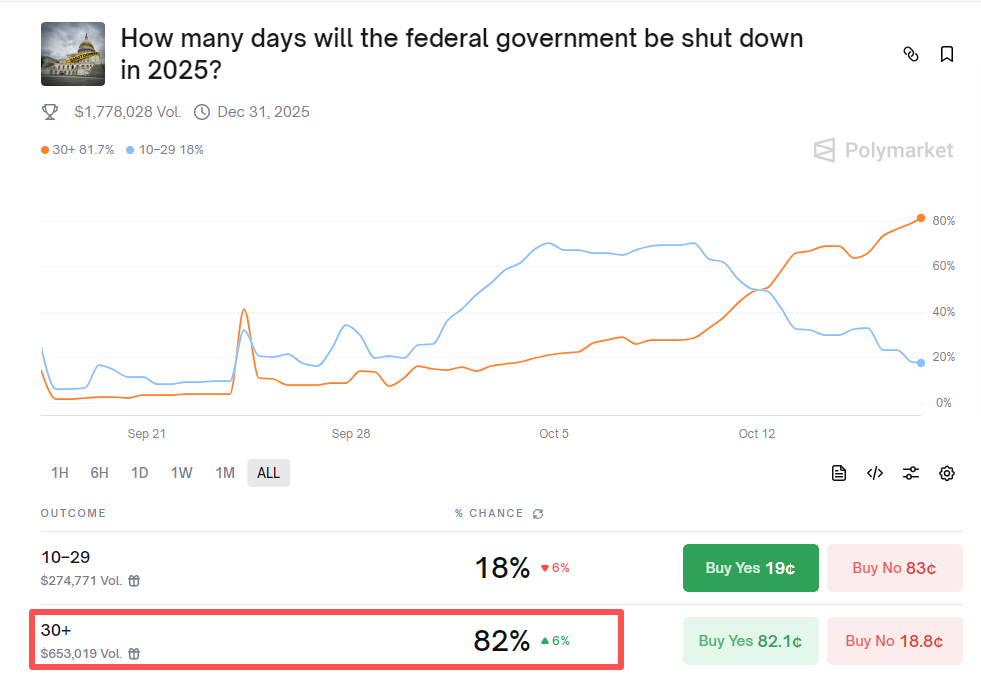Click Buy No 18.8¢ for 30+
Screen dimensions: 981x675
pos(894,641)
